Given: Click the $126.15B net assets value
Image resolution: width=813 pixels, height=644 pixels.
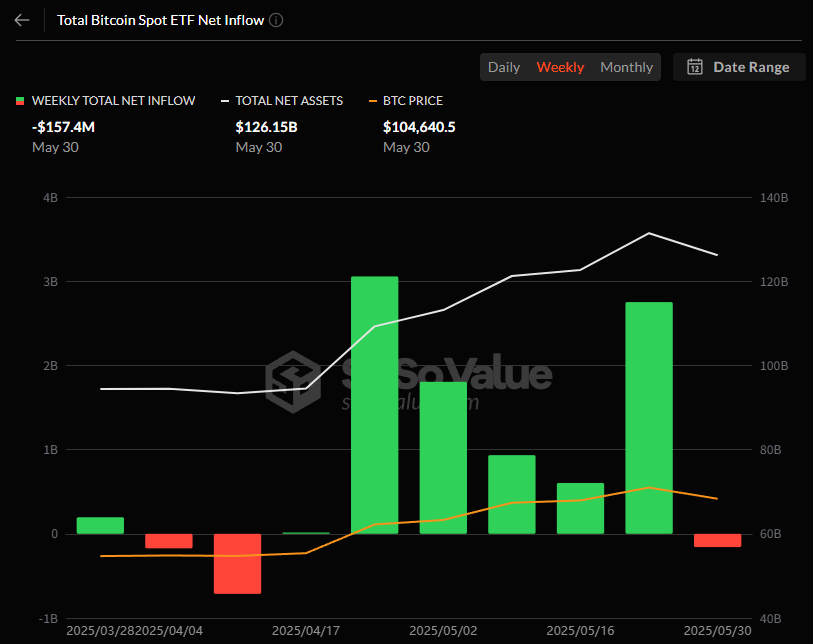Looking at the screenshot, I should point(267,127).
